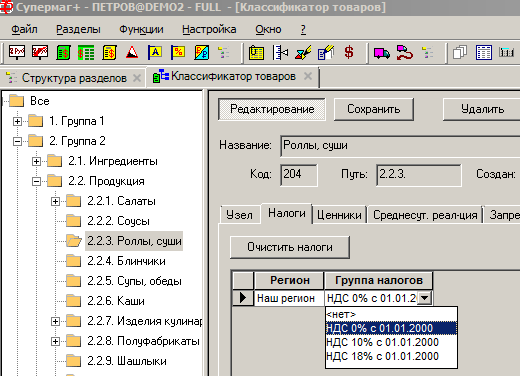The width and height of the screenshot is (520, 376).
Task: Click the magenta delivery truck icon
Action: coord(382,53)
